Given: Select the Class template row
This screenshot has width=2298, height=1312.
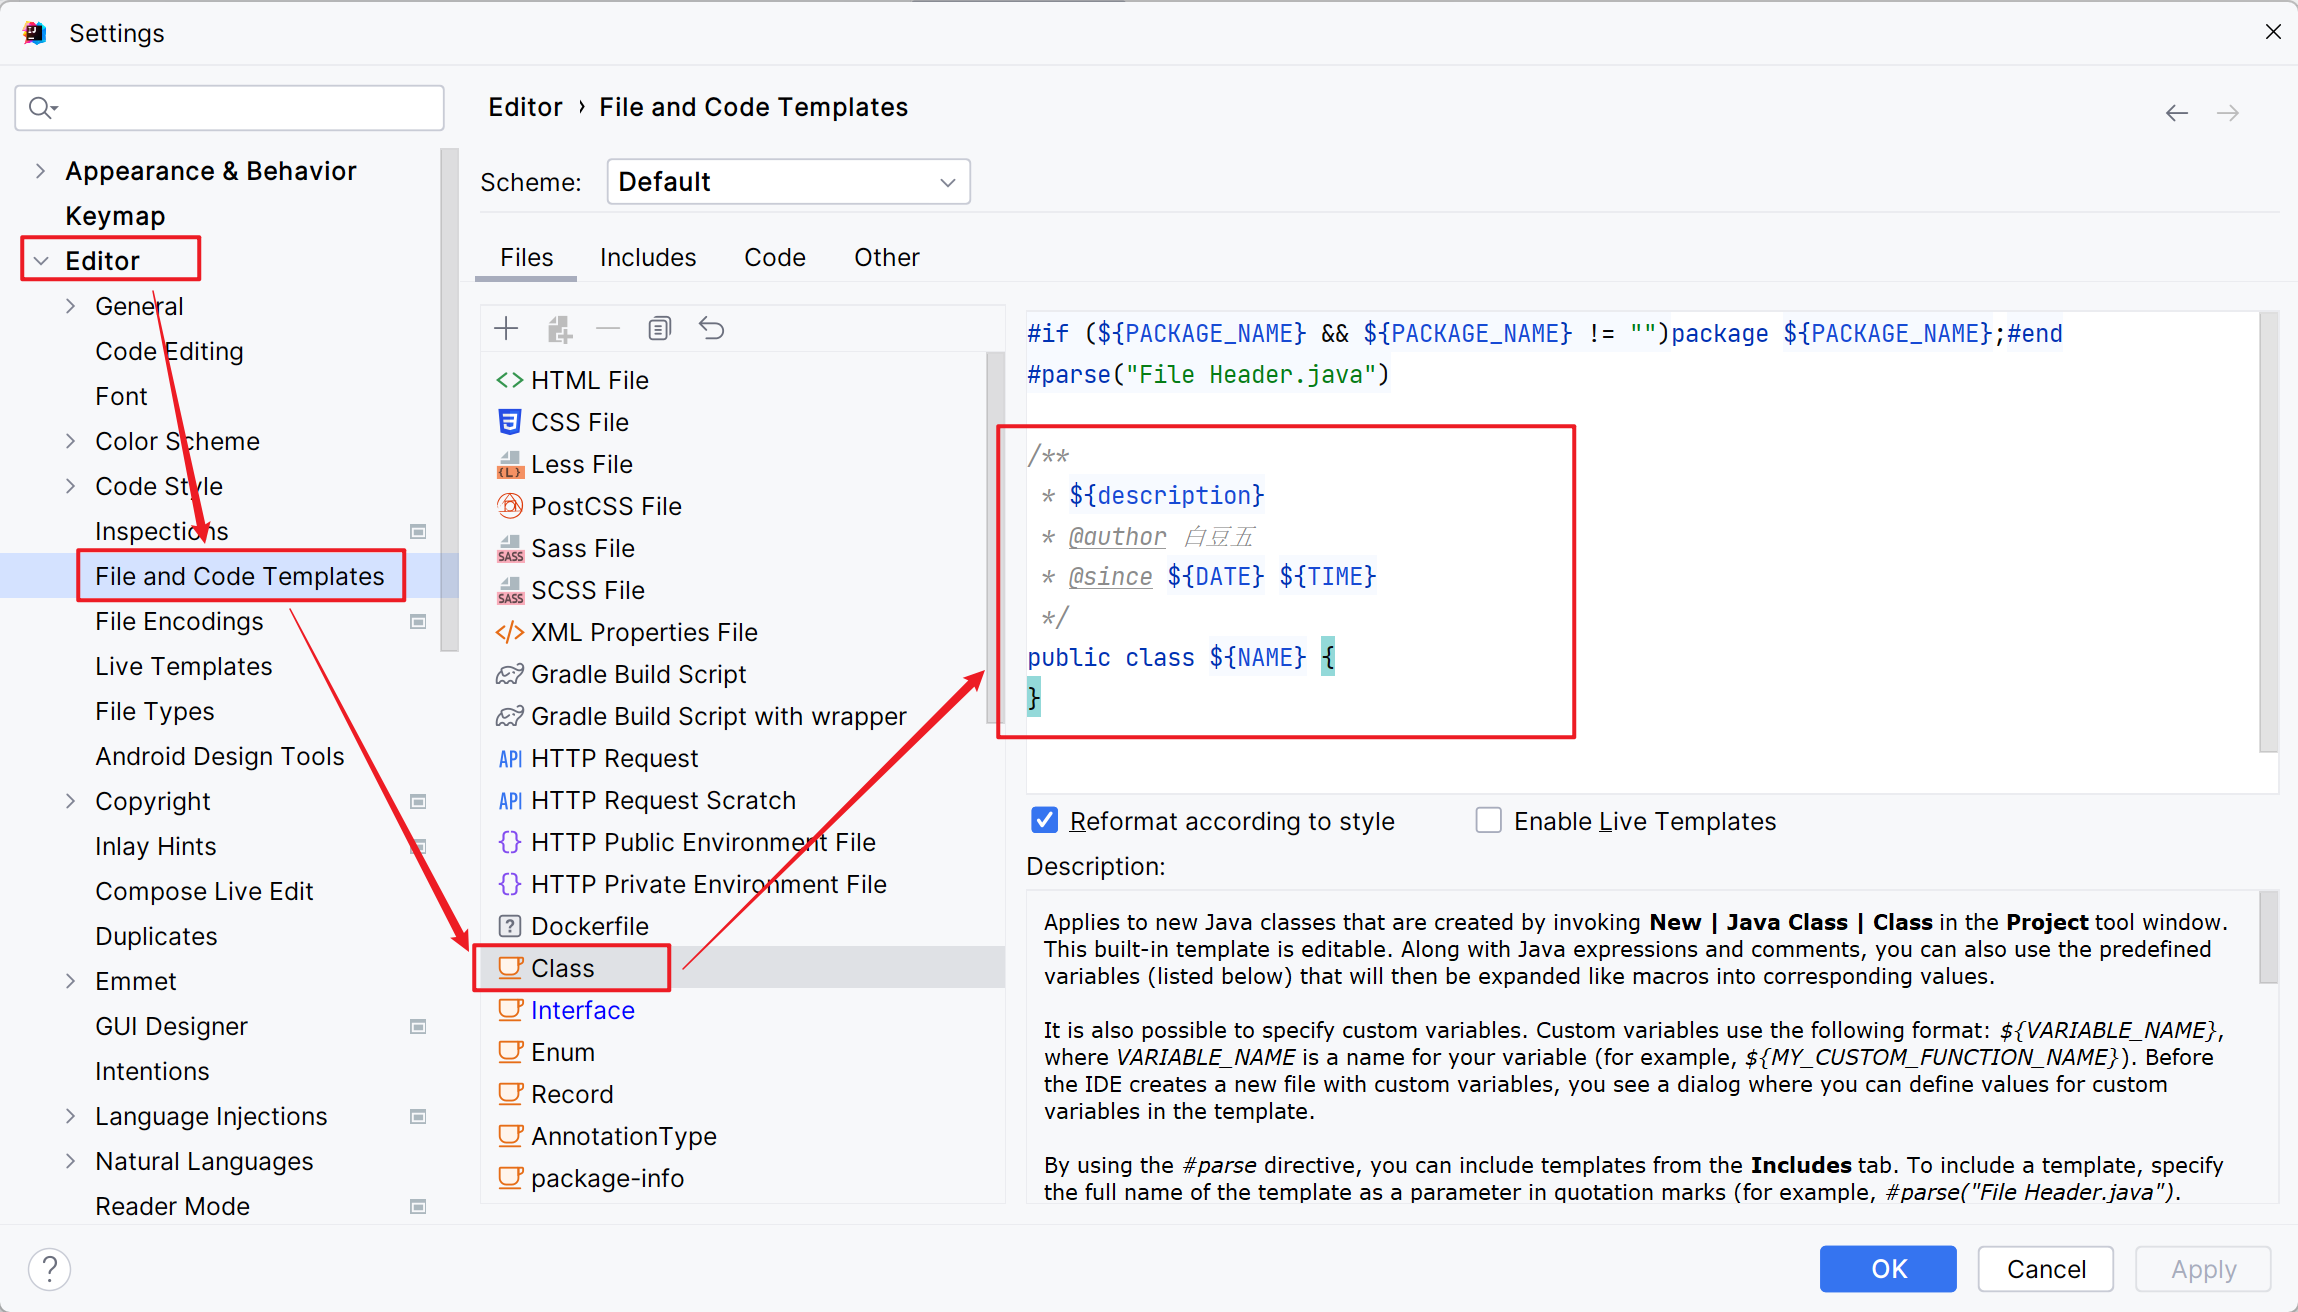Looking at the screenshot, I should tap(742, 968).
